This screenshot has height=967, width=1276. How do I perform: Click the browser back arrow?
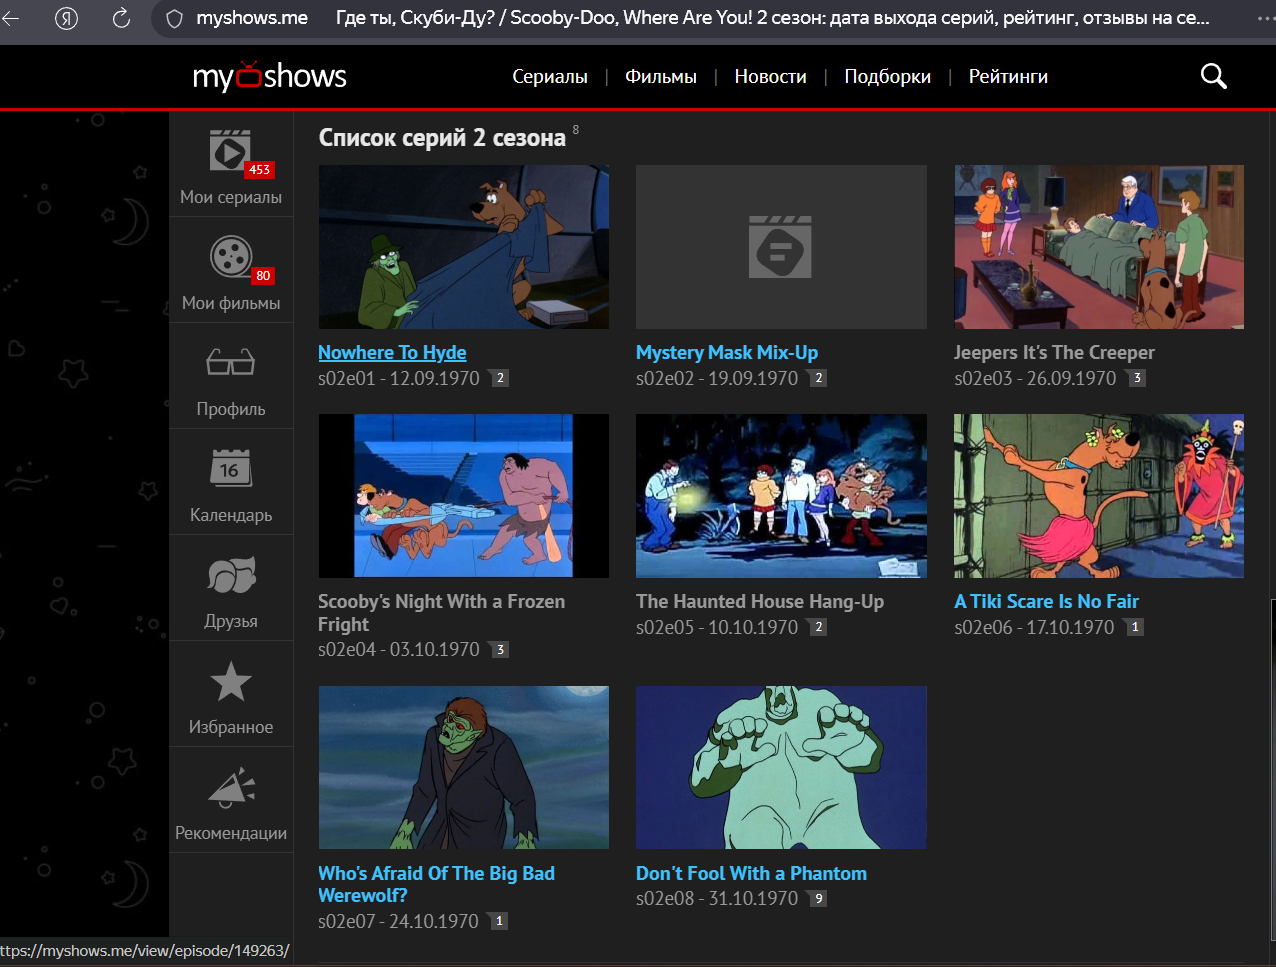click(11, 18)
